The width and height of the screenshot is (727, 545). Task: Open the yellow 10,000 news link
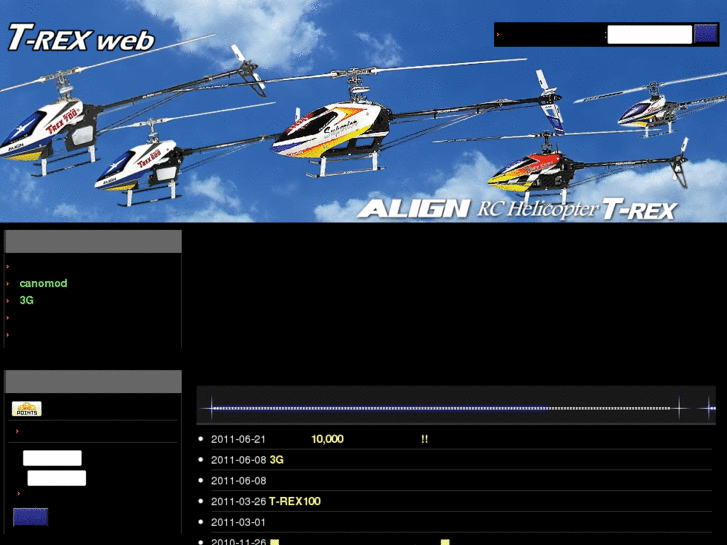pos(327,439)
